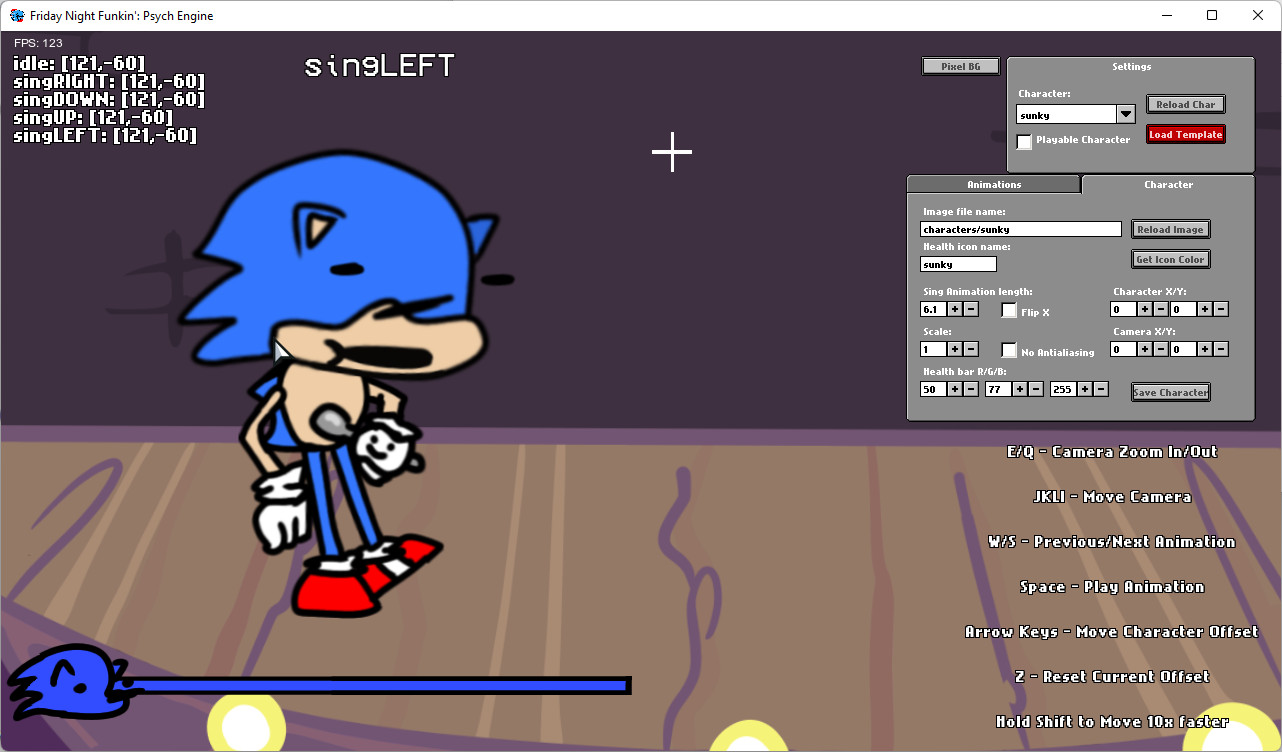Increase Health bar Red value with plus

(954, 389)
